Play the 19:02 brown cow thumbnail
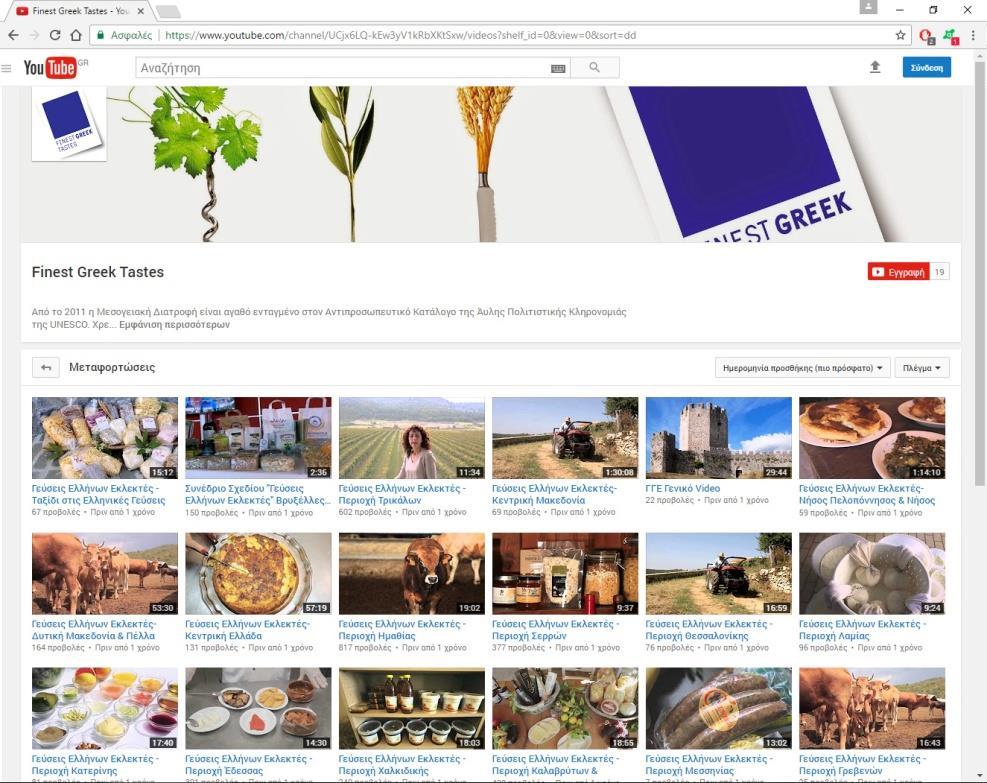 (x=412, y=573)
